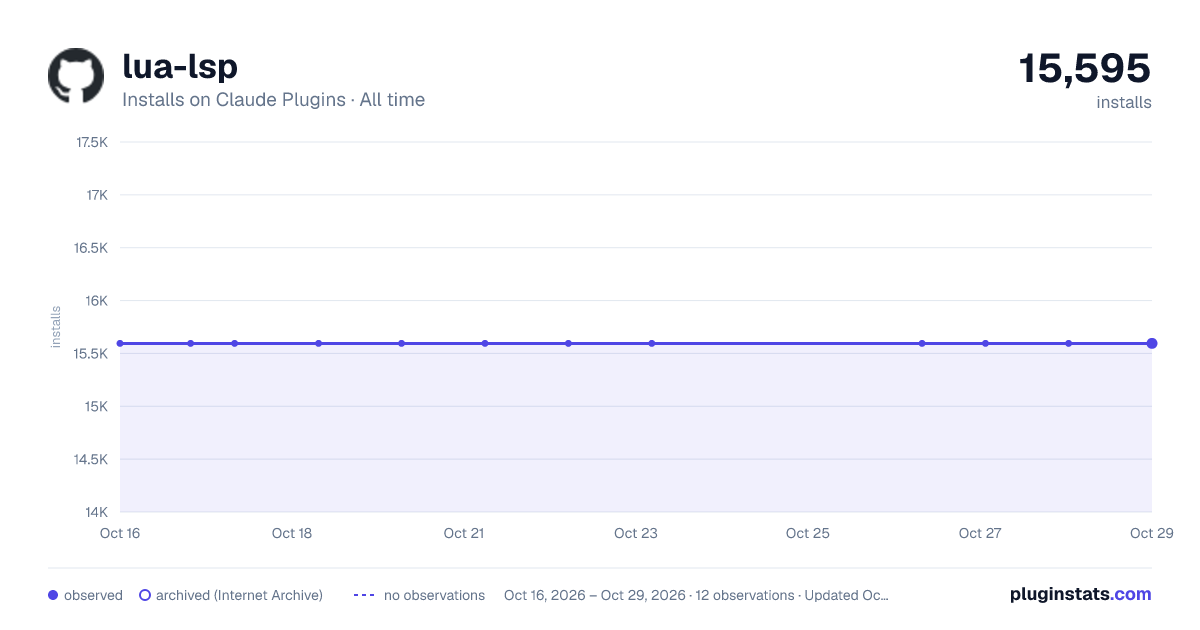Click the rotated installs y-axis title

(56, 327)
